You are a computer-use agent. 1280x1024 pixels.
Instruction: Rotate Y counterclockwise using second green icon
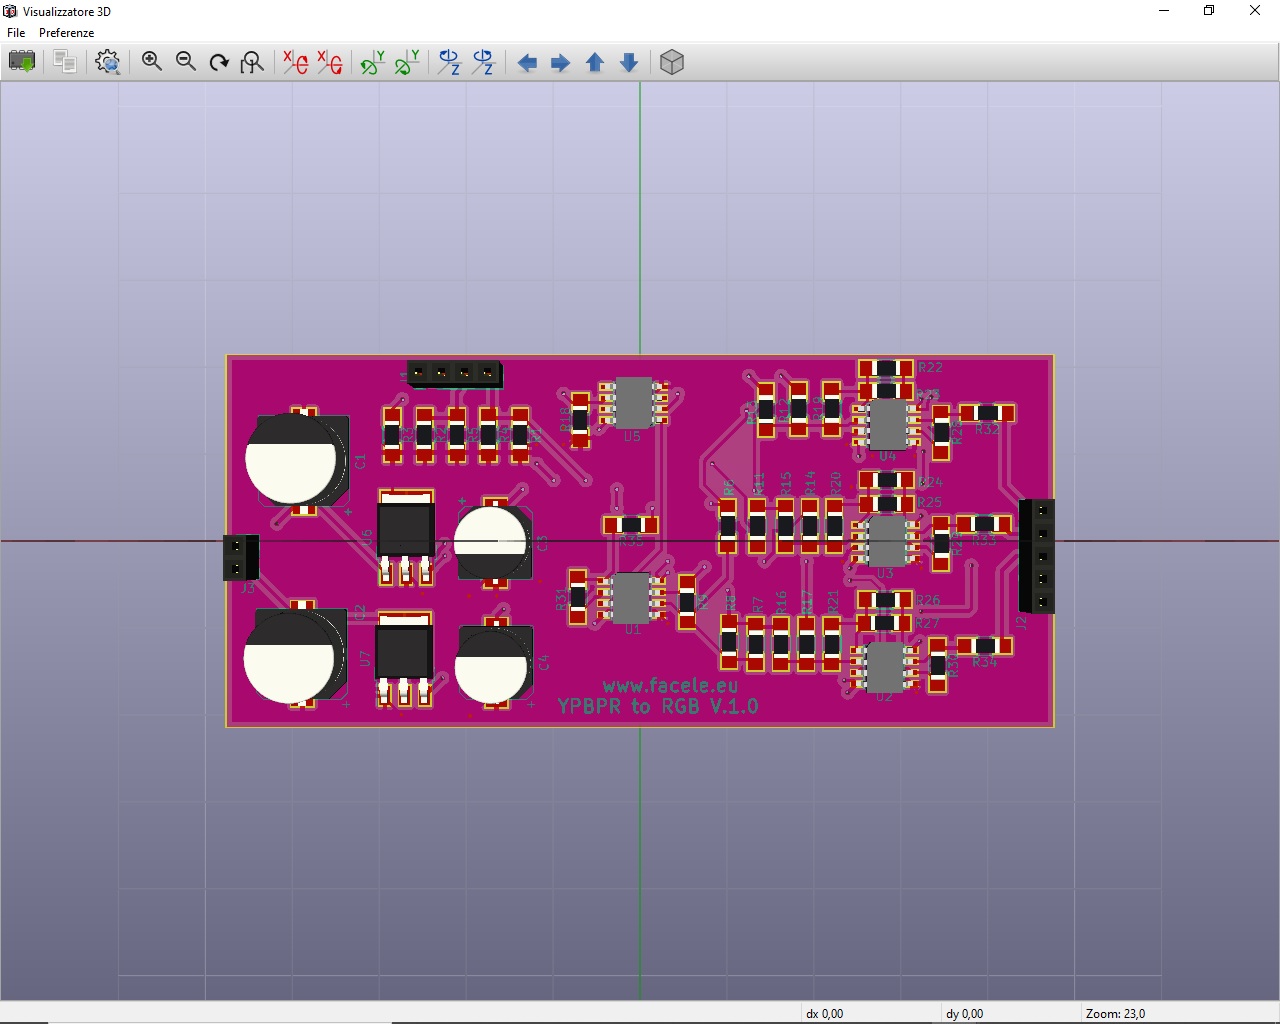(407, 62)
